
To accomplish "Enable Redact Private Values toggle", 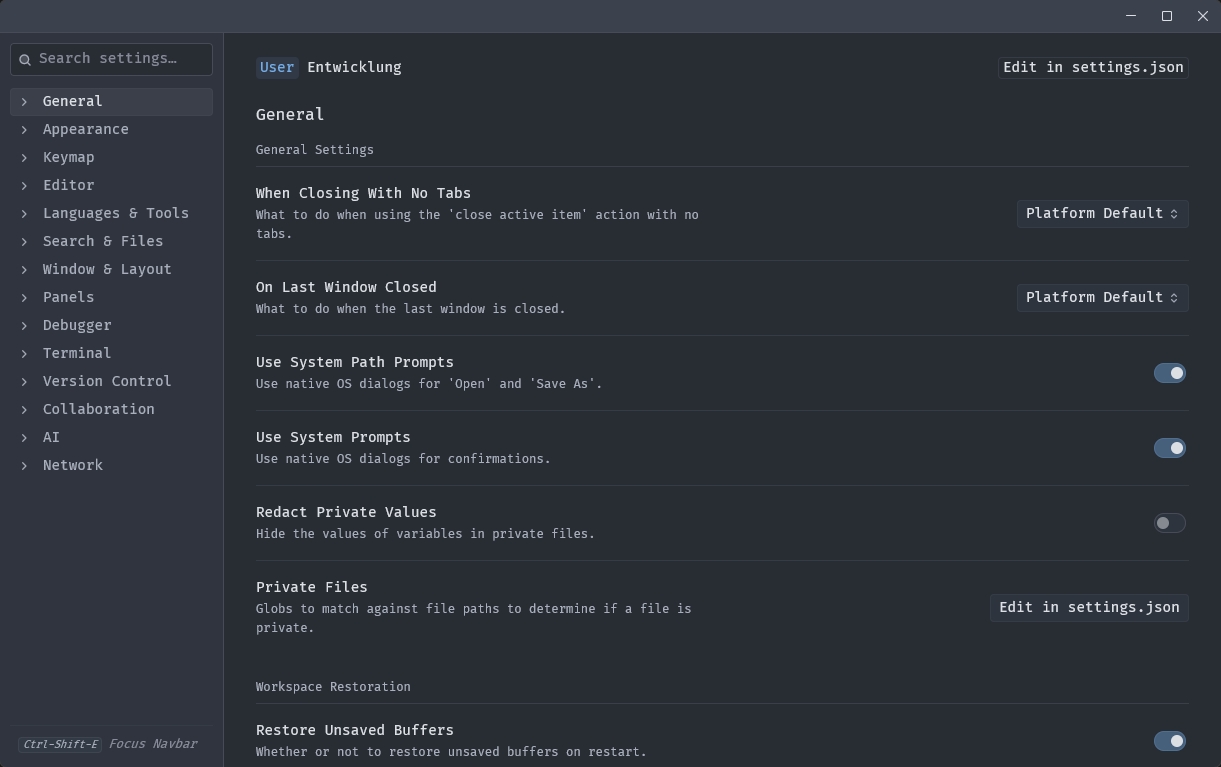I will 1169,523.
